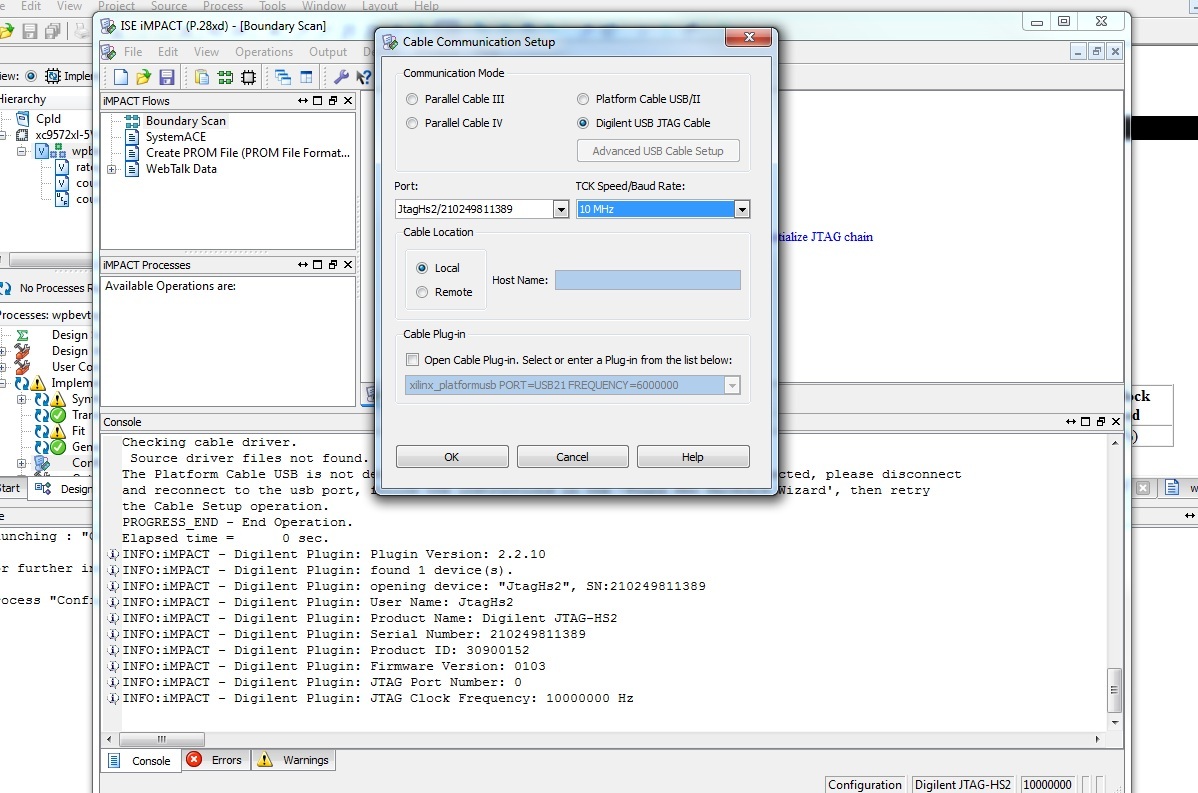Open the iMPACT File menu
Screen dimensions: 1198x793
(133, 52)
